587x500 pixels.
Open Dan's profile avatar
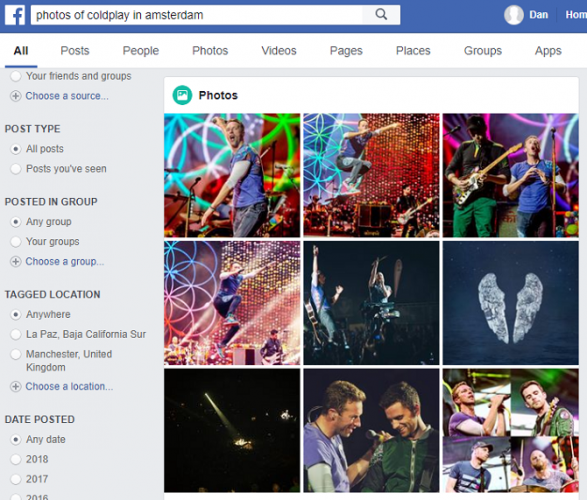(x=514, y=15)
